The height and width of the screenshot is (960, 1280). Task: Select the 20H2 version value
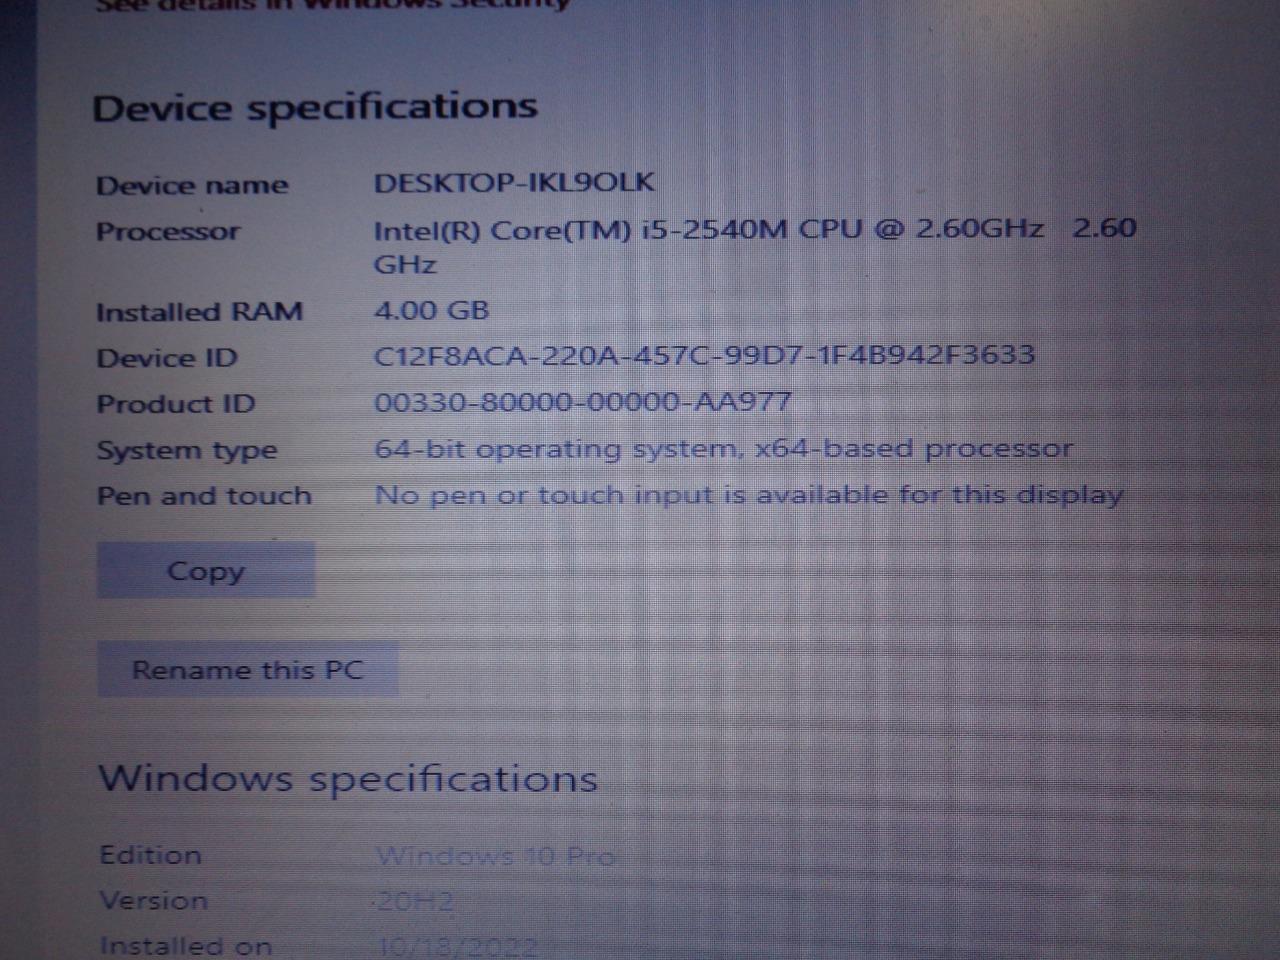[415, 902]
